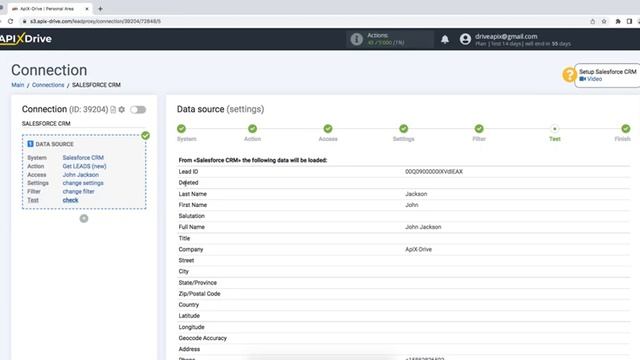Go to the System step

pyautogui.click(x=182, y=129)
